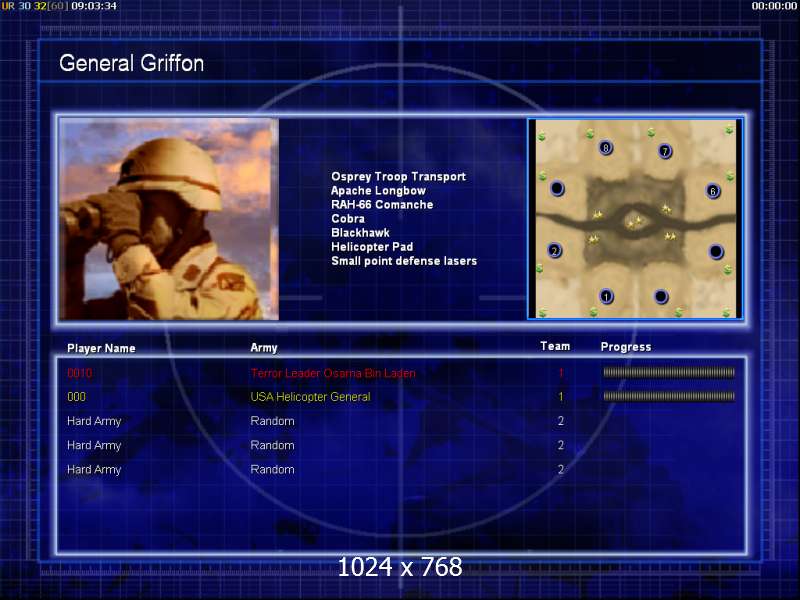Click the empty start marker beside marker 1

point(661,296)
